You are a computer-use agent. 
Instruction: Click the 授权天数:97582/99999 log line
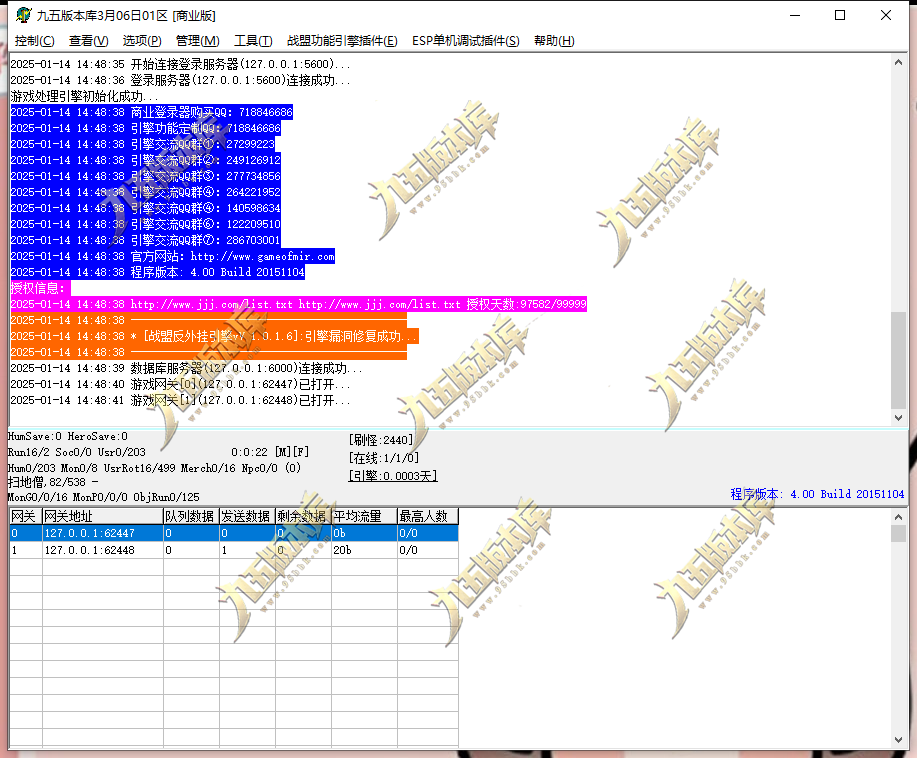pyautogui.click(x=298, y=304)
